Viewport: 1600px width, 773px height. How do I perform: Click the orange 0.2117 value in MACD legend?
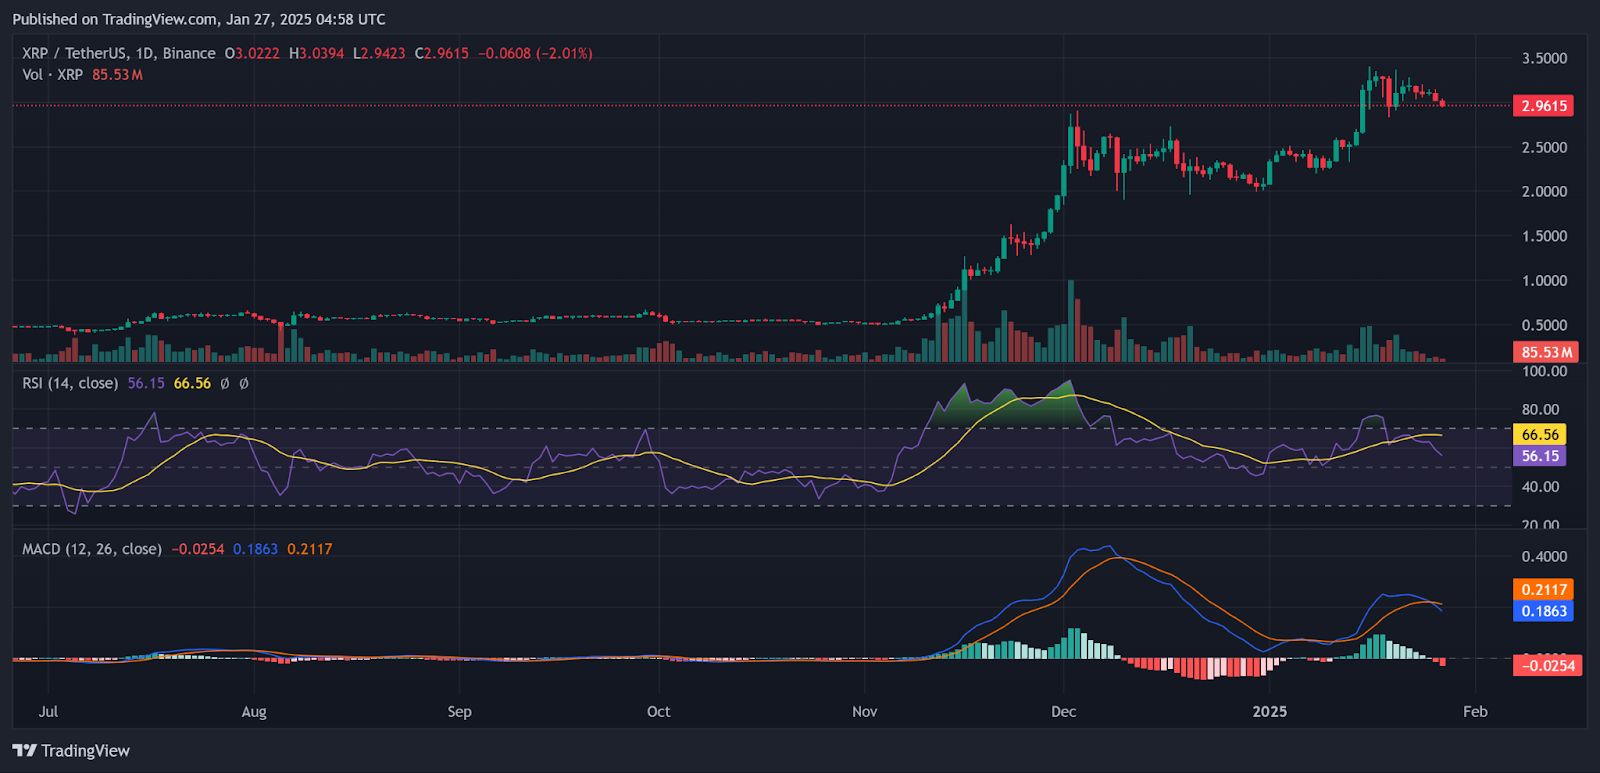(309, 549)
